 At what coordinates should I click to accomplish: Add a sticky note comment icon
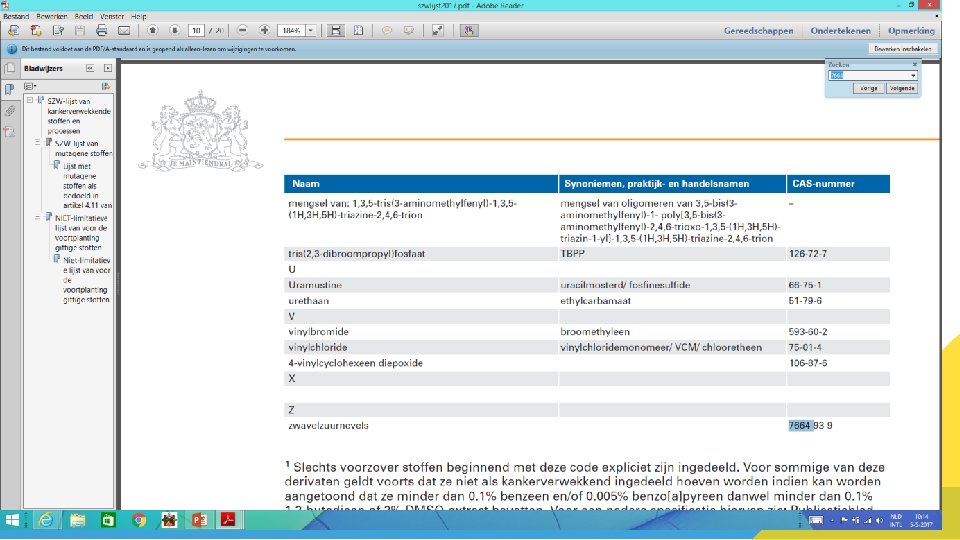(386, 31)
